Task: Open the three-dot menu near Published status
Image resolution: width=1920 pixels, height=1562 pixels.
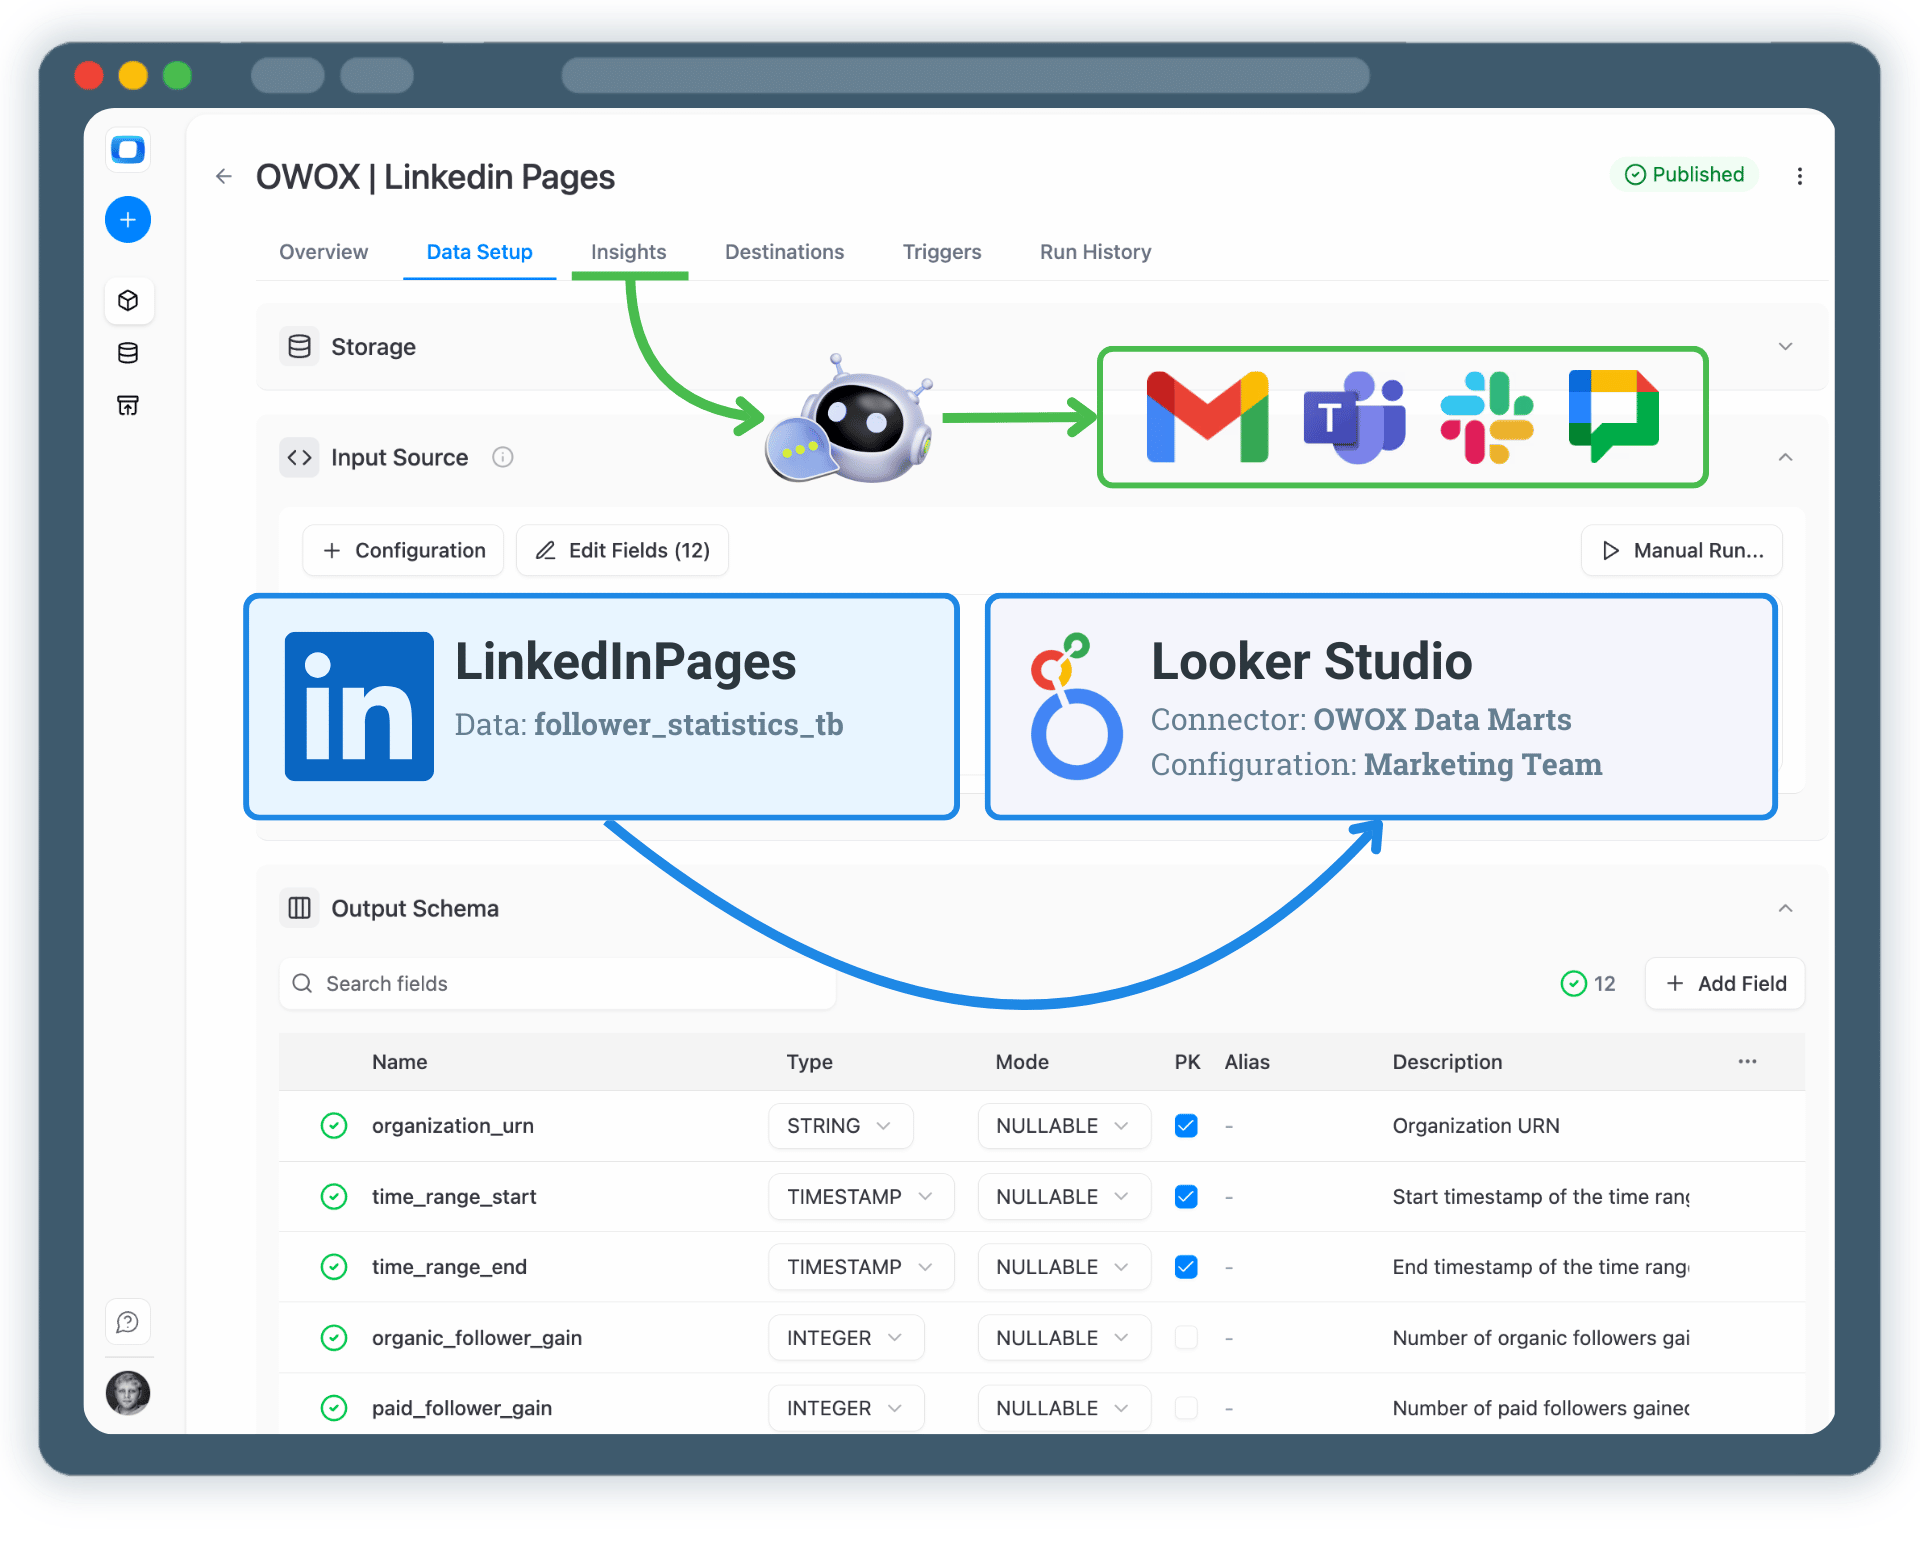Action: tap(1799, 175)
